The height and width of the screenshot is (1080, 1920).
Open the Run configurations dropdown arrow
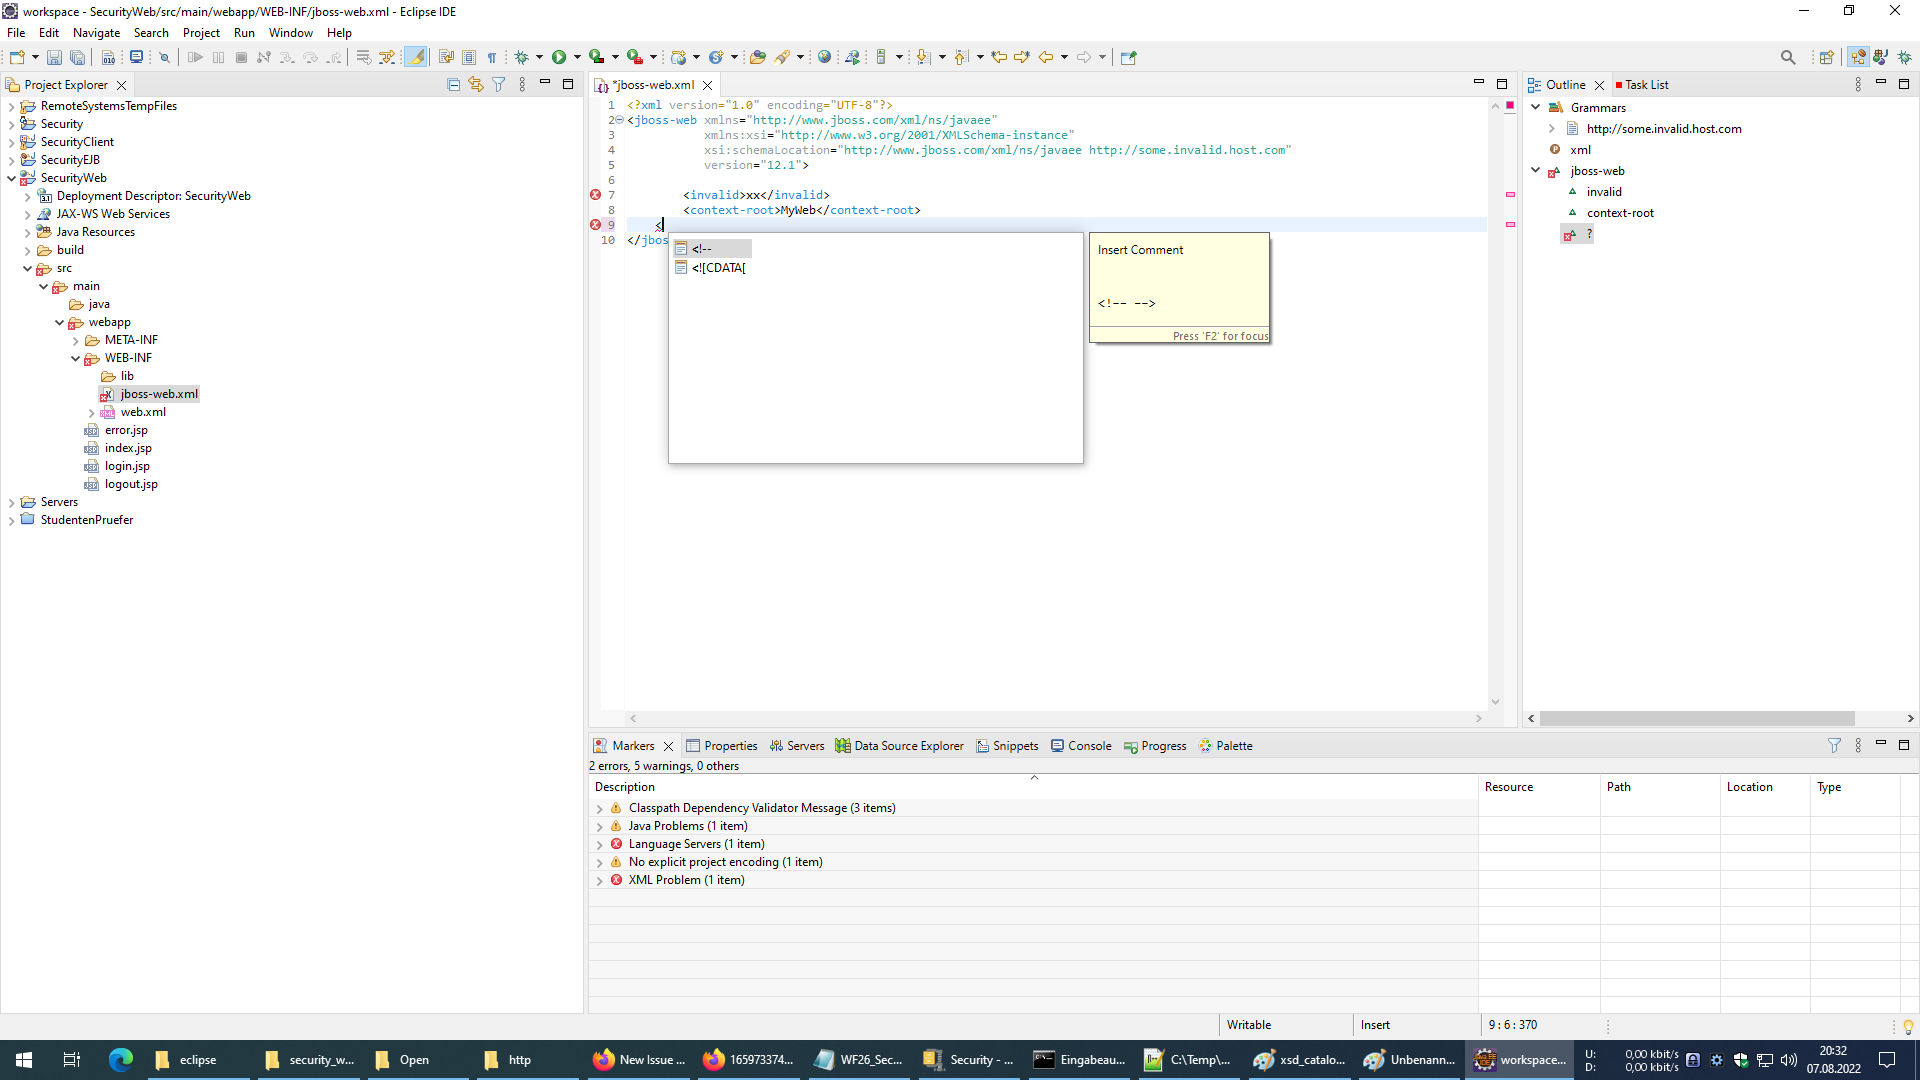(x=577, y=57)
